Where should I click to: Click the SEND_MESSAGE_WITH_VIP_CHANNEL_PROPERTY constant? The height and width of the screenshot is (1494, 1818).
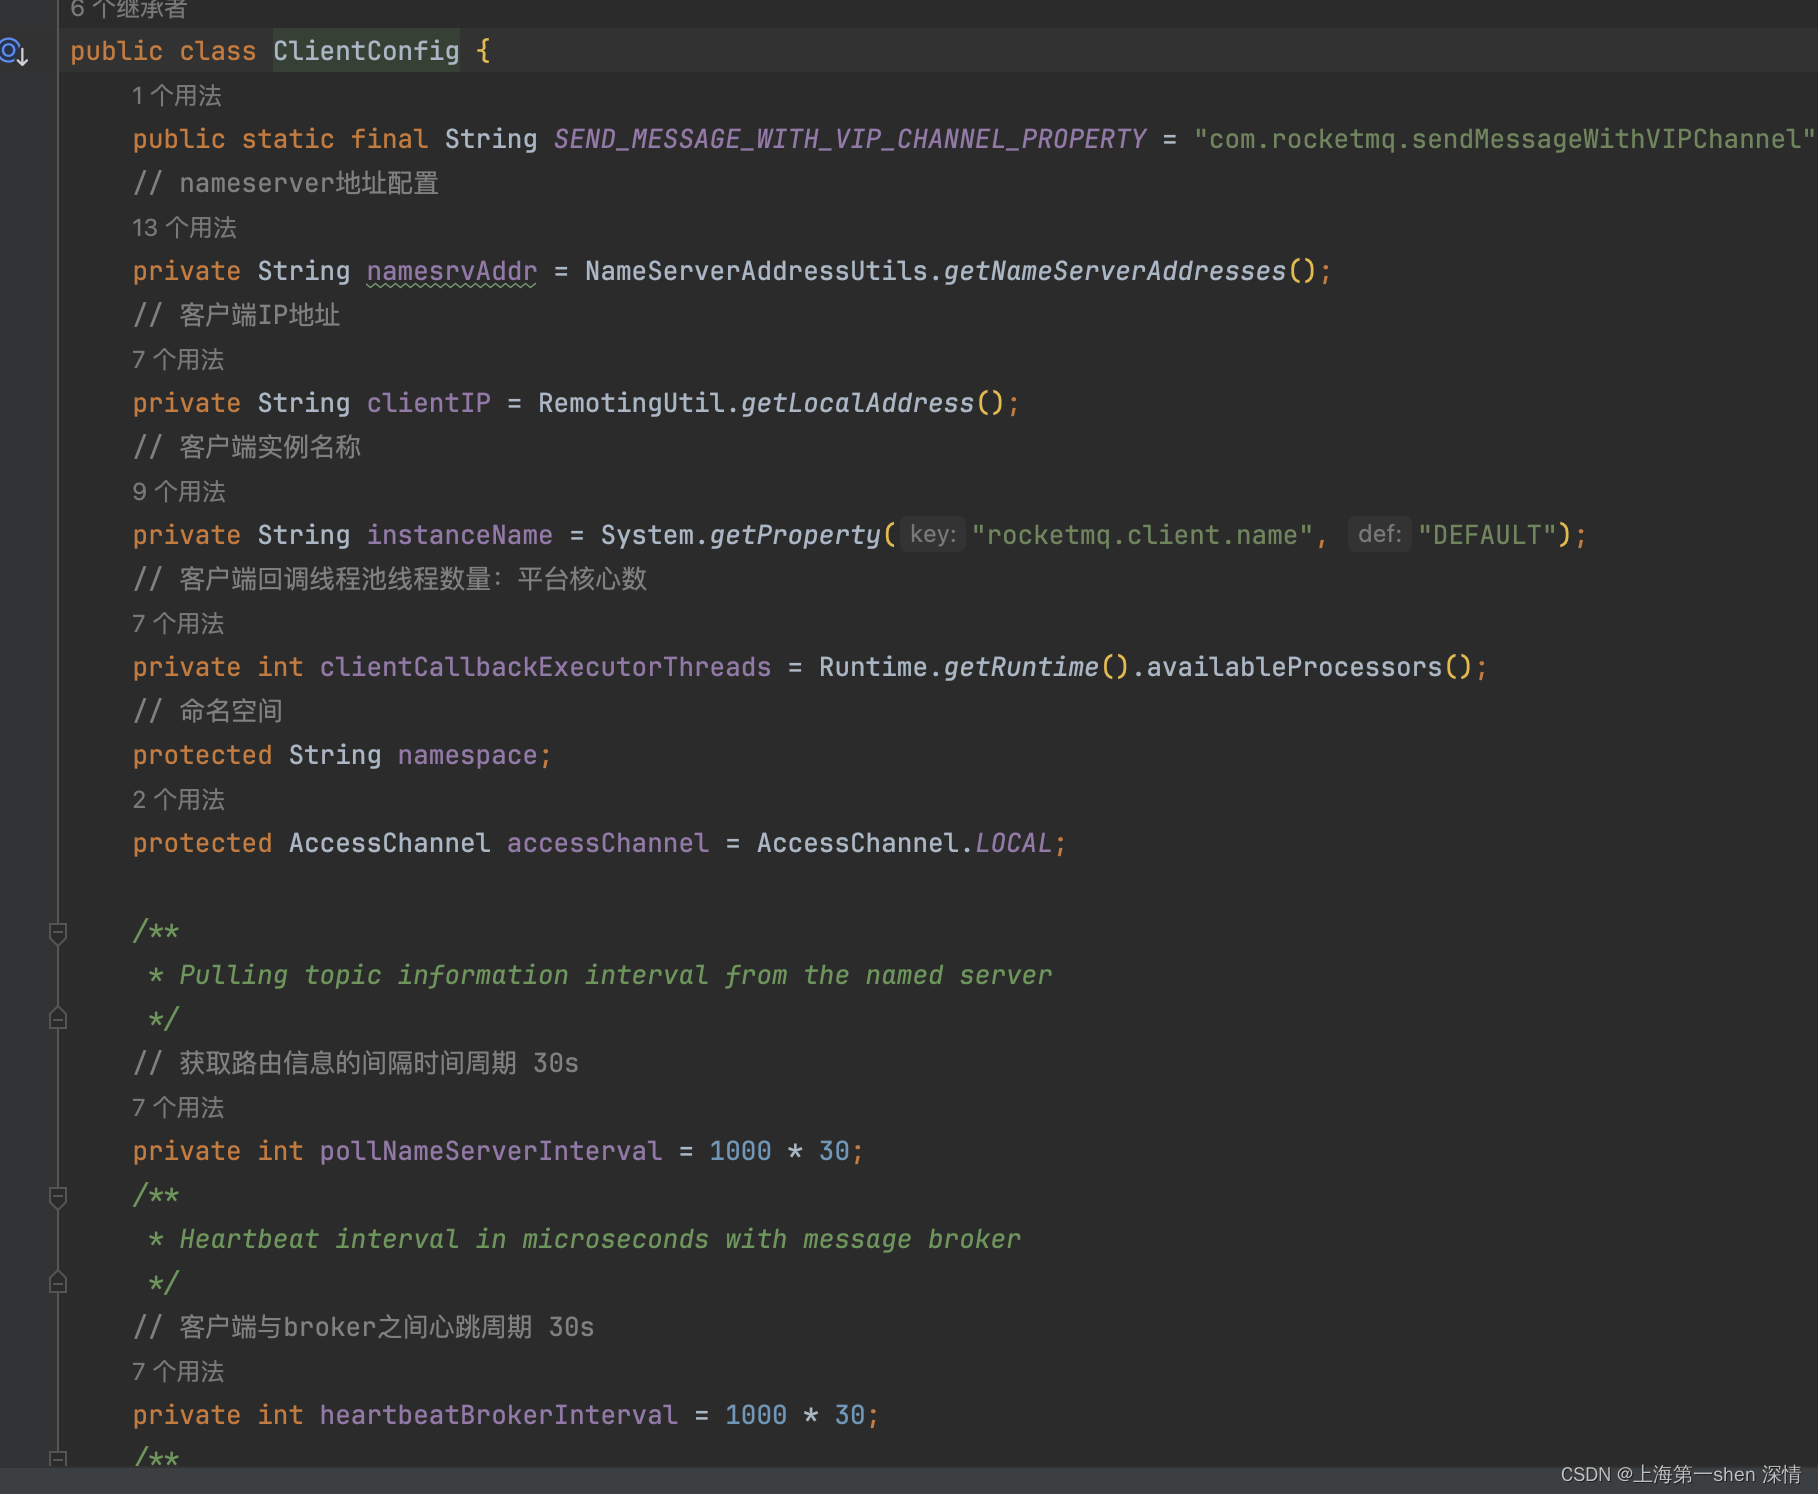(850, 139)
